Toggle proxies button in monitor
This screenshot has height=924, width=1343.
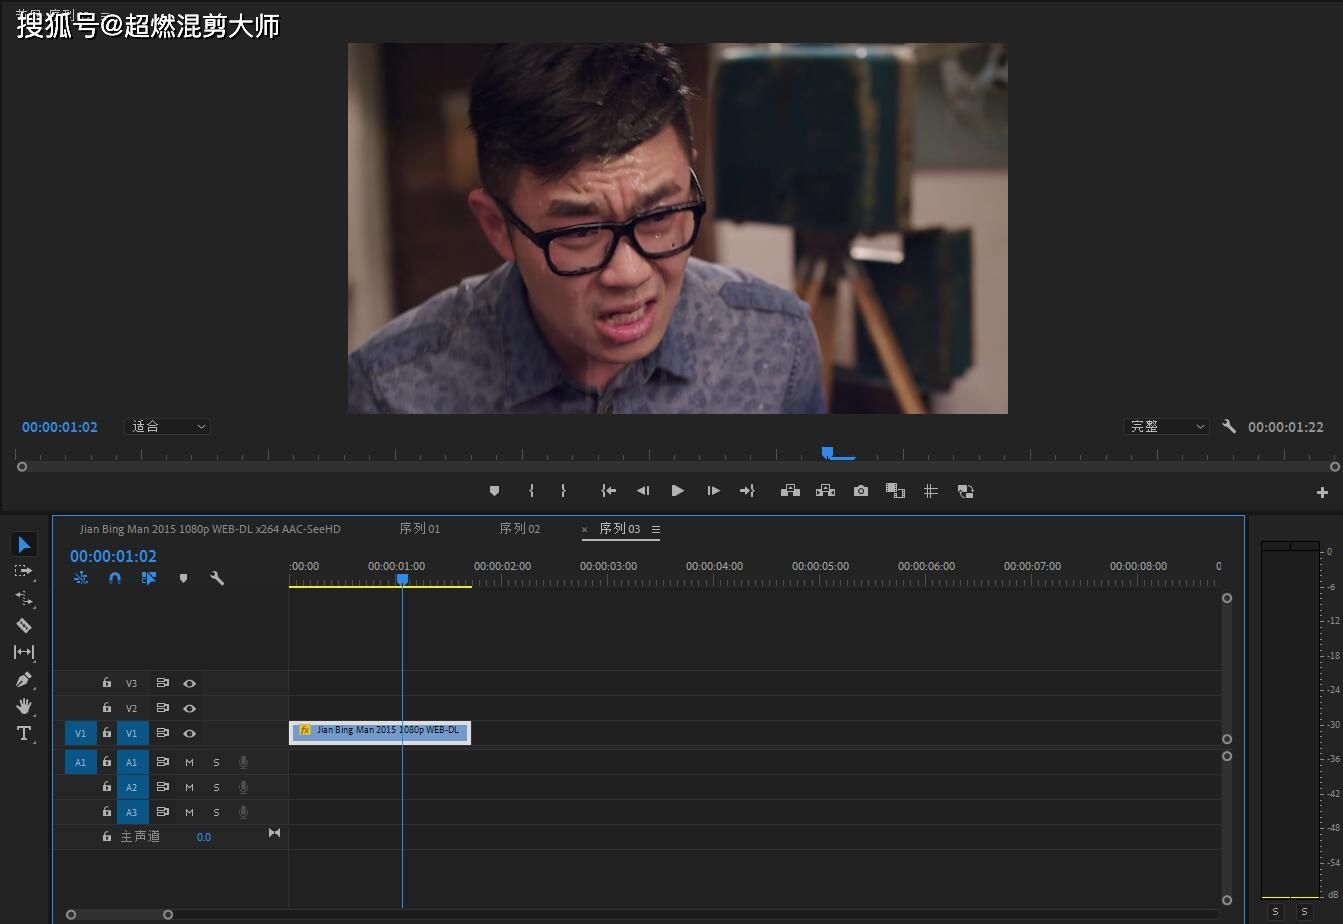tap(966, 491)
